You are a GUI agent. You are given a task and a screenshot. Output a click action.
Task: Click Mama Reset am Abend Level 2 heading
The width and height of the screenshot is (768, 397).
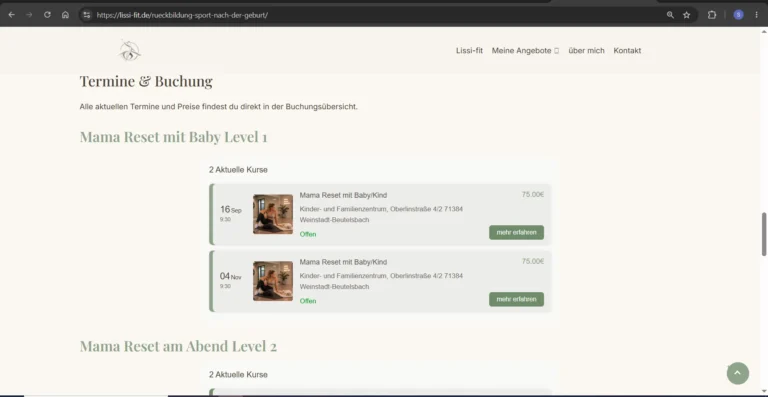point(178,346)
